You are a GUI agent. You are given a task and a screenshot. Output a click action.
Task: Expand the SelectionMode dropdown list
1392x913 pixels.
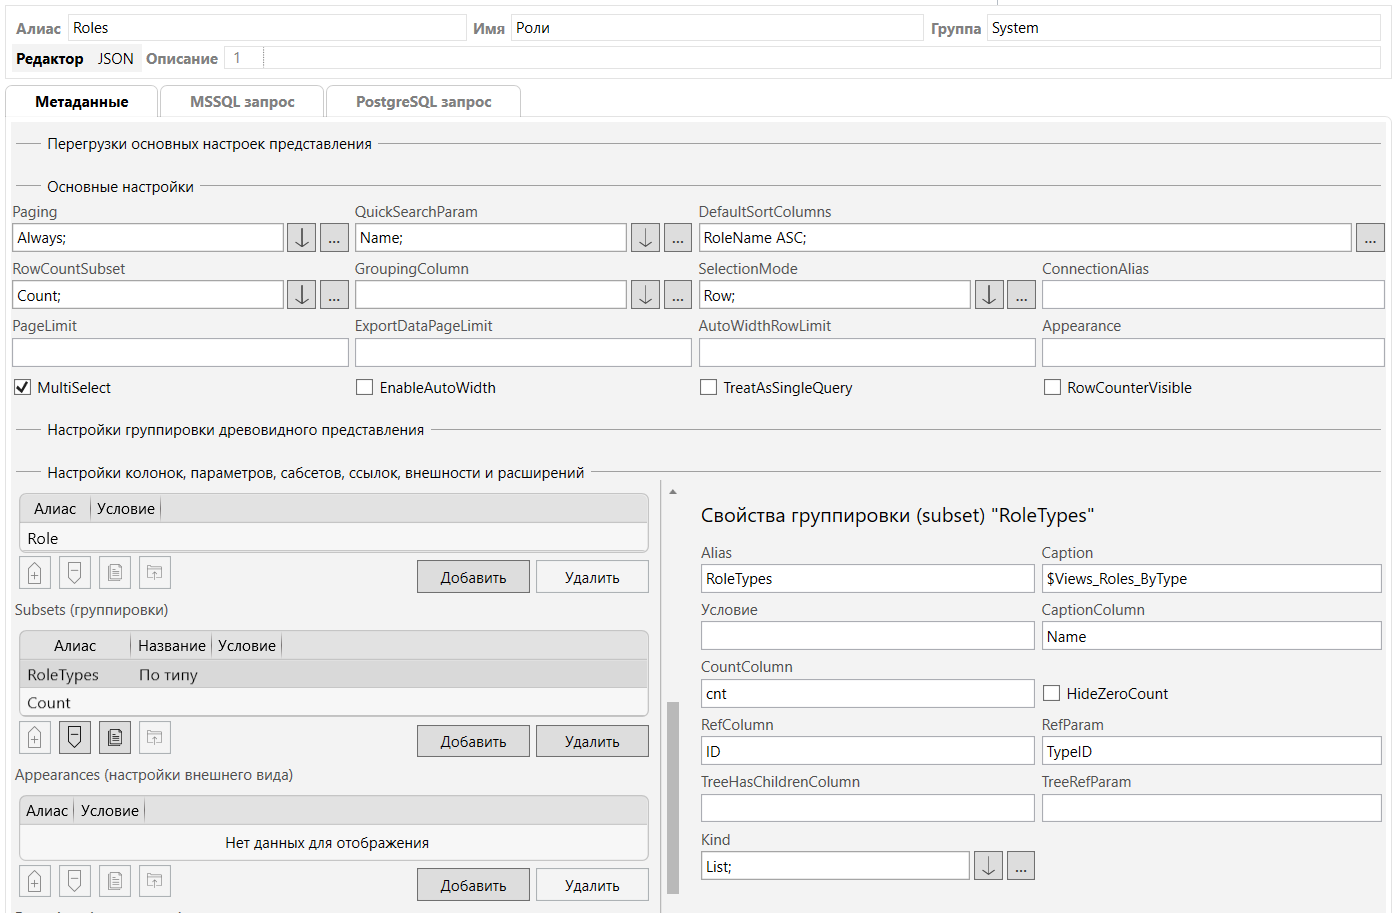tap(988, 295)
